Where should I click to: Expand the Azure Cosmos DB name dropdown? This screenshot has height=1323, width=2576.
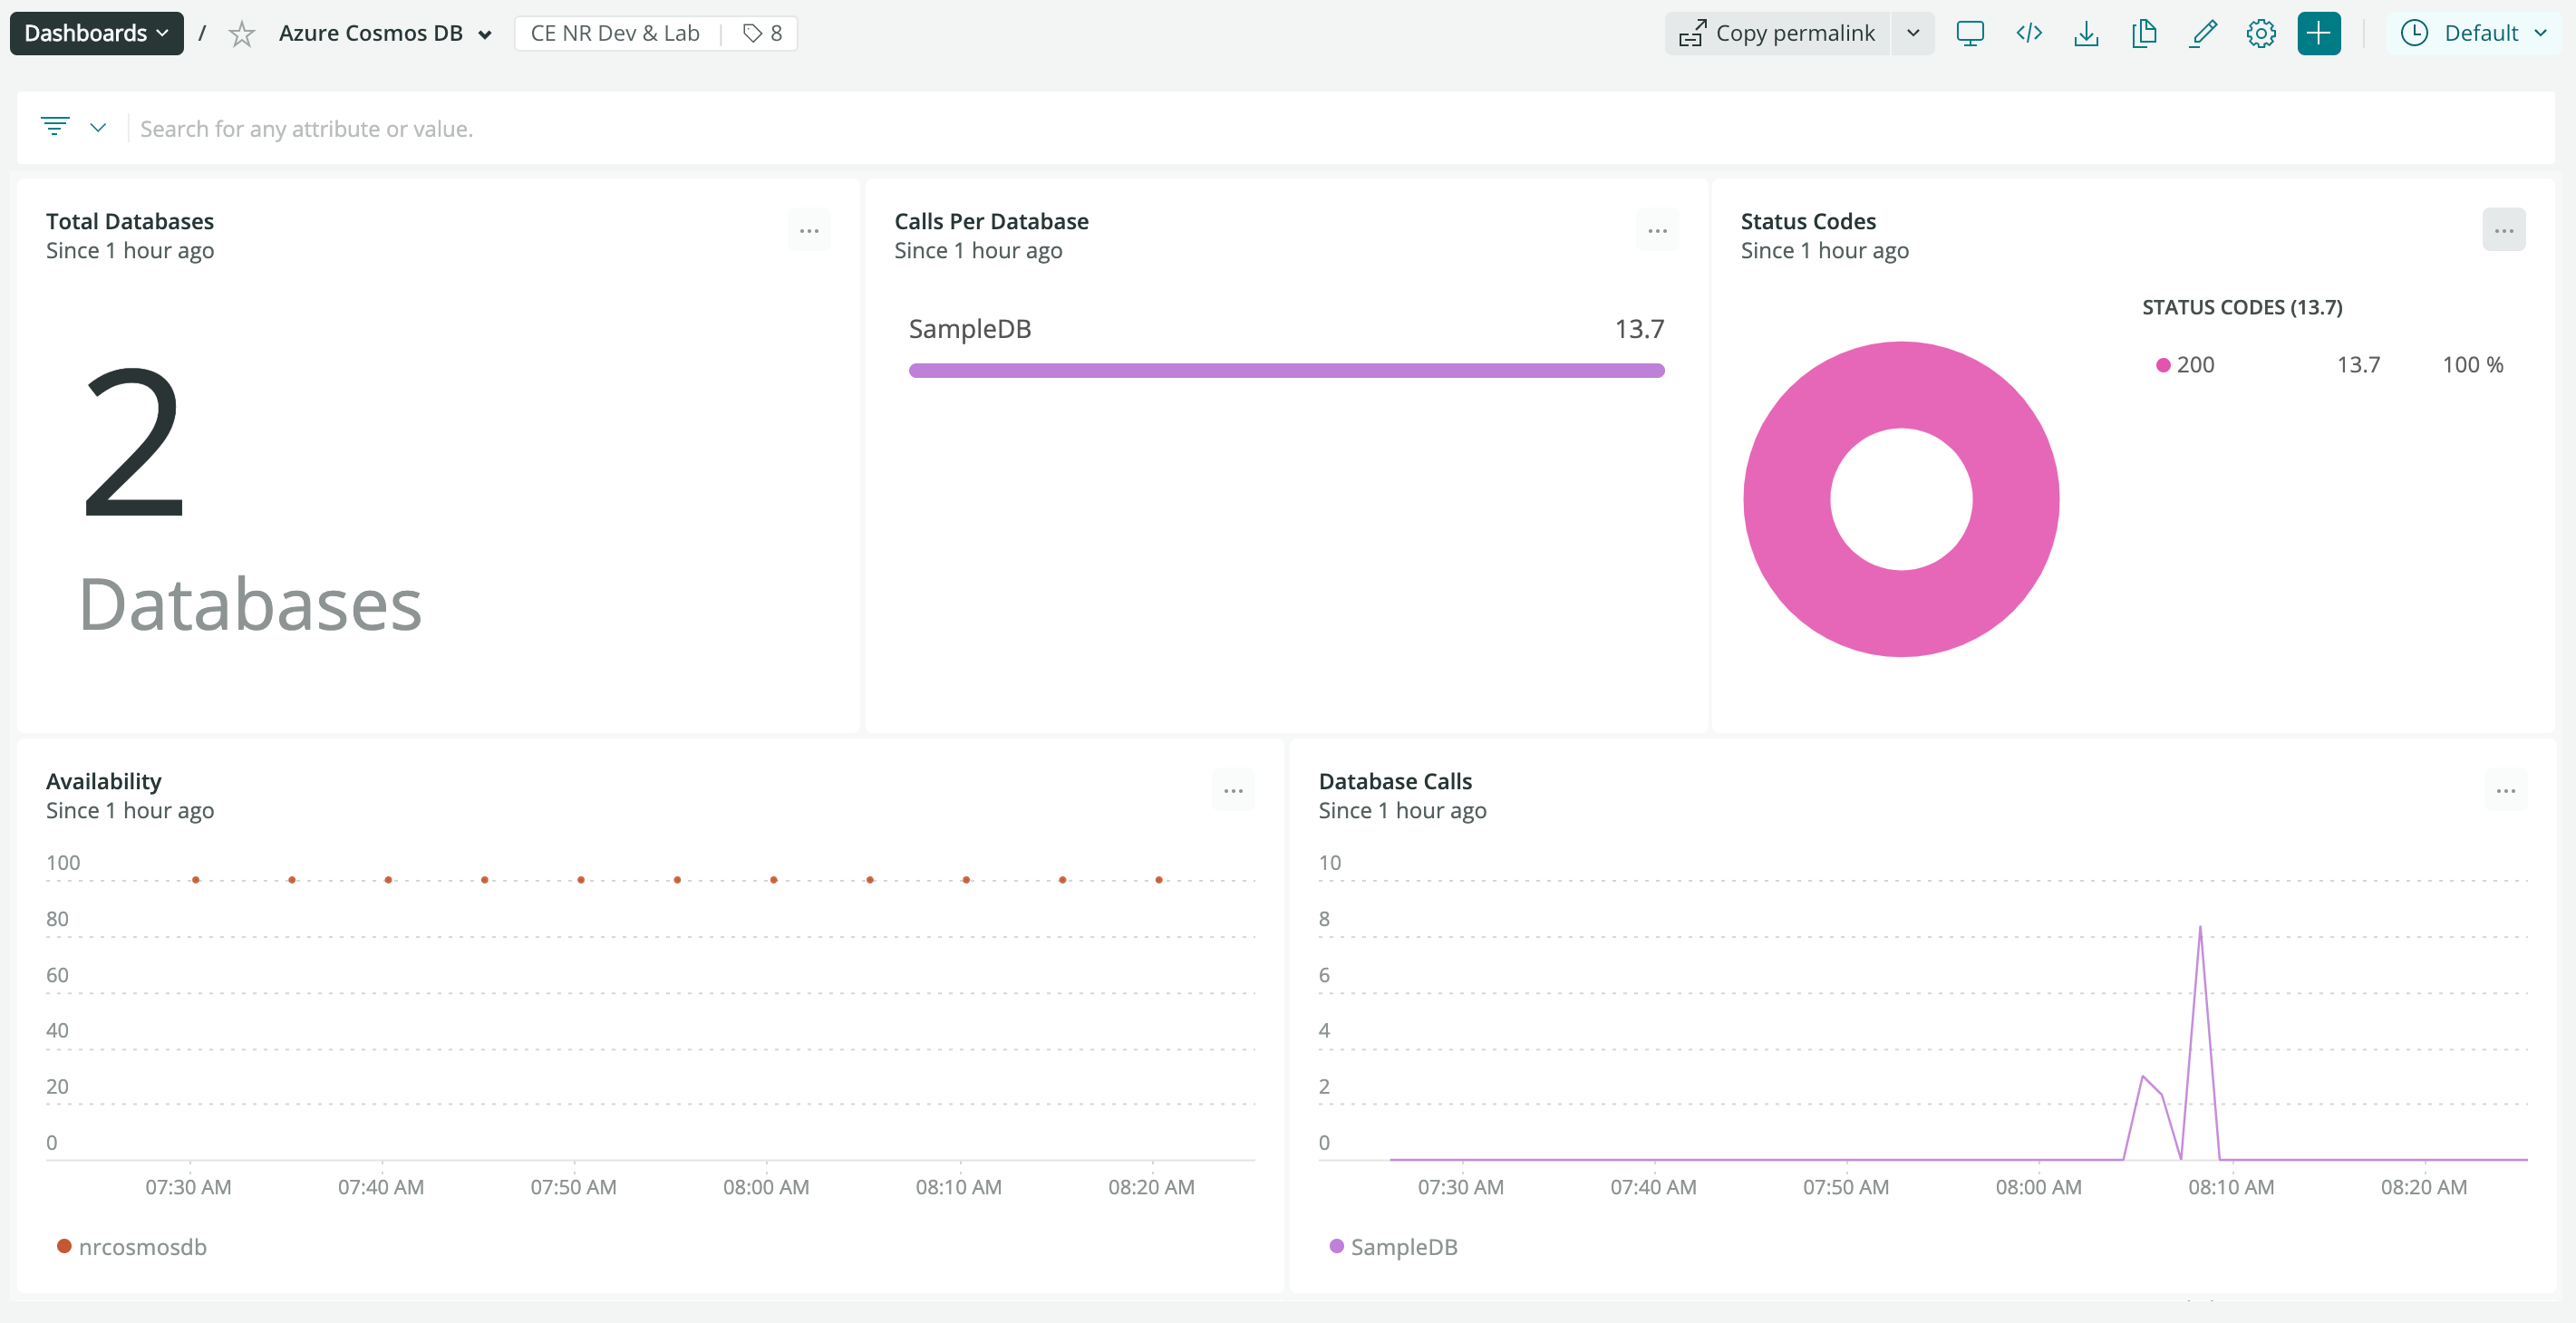pos(484,34)
